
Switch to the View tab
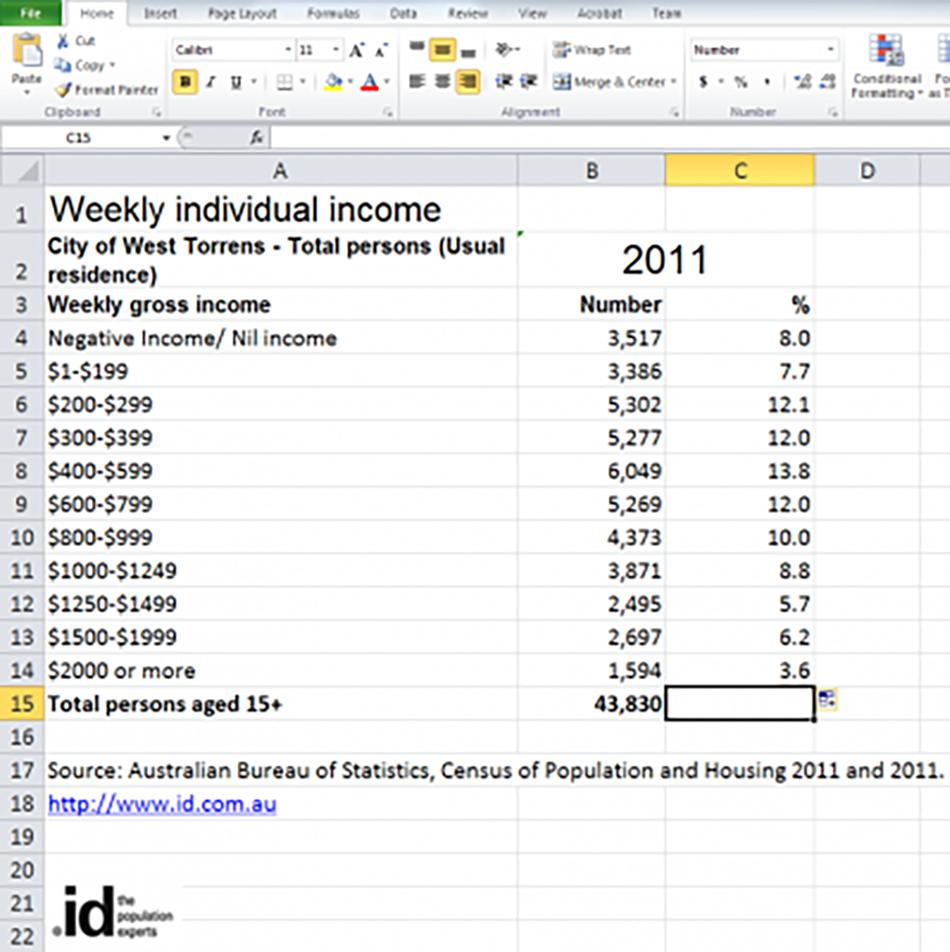click(532, 13)
